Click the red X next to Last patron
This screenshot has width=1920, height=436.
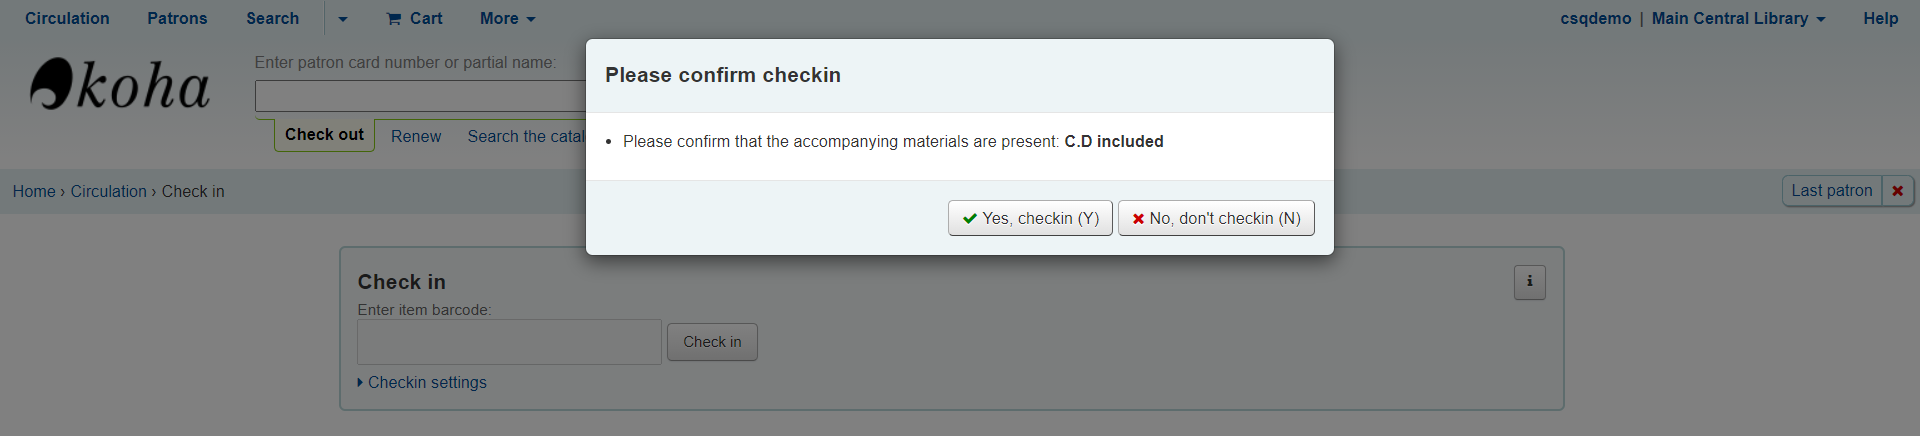tap(1897, 191)
